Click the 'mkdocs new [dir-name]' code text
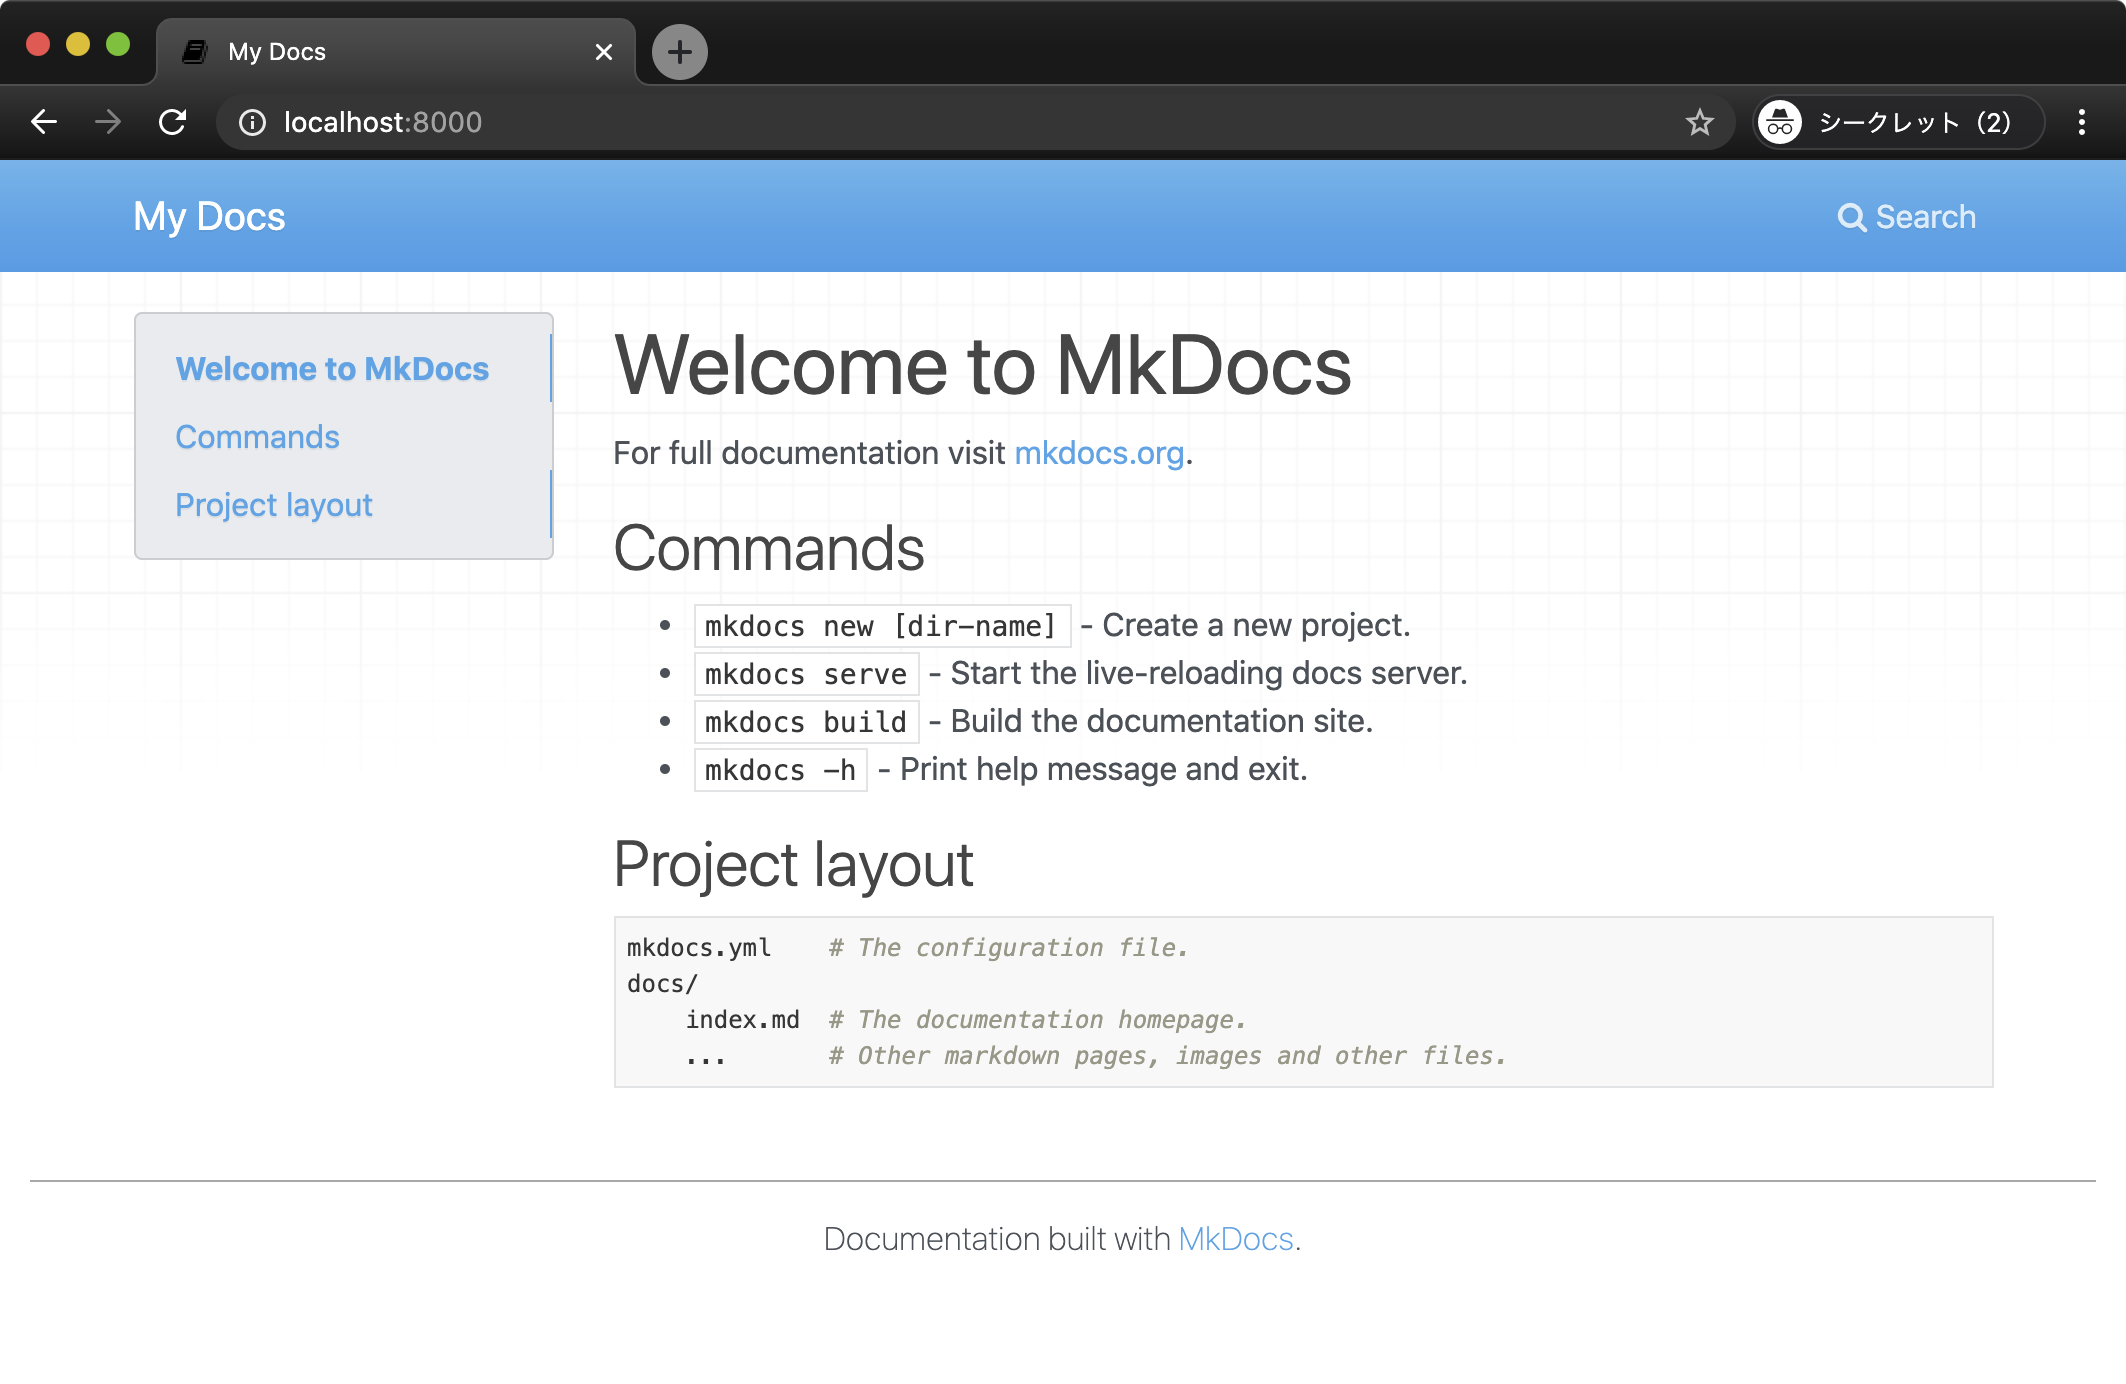The width and height of the screenshot is (2126, 1384). 881,626
